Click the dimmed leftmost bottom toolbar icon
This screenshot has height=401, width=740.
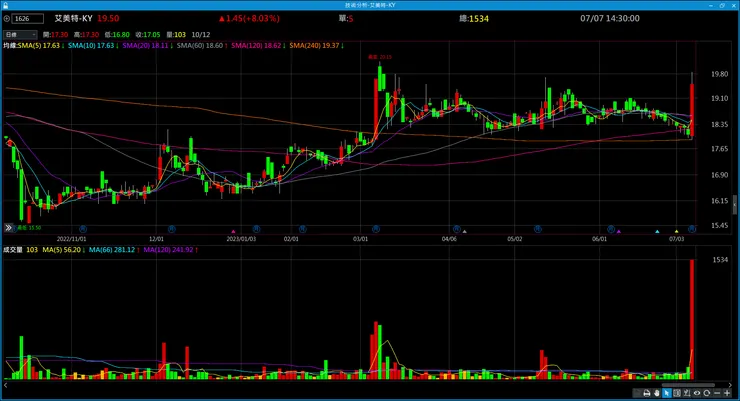[637, 393]
